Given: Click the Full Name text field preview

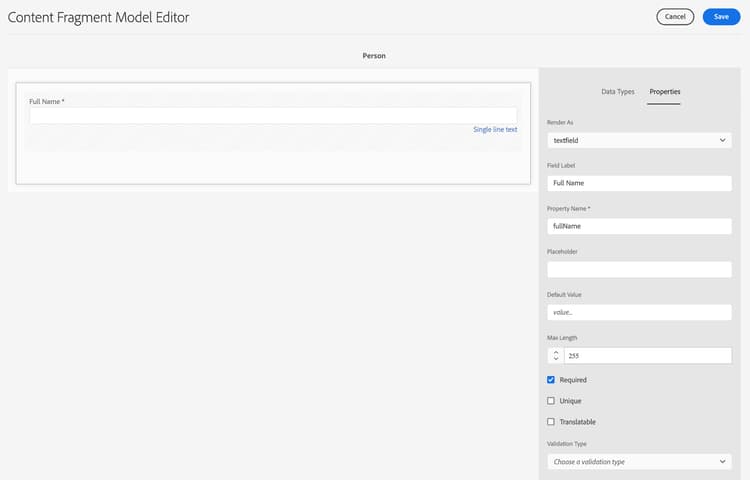Looking at the screenshot, I should tap(273, 115).
